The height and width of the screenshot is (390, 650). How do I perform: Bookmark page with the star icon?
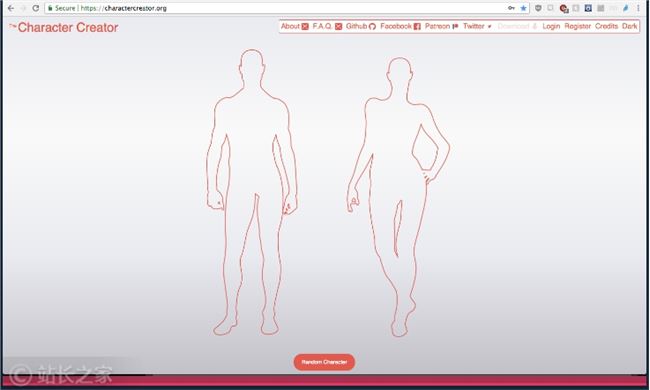pyautogui.click(x=524, y=8)
